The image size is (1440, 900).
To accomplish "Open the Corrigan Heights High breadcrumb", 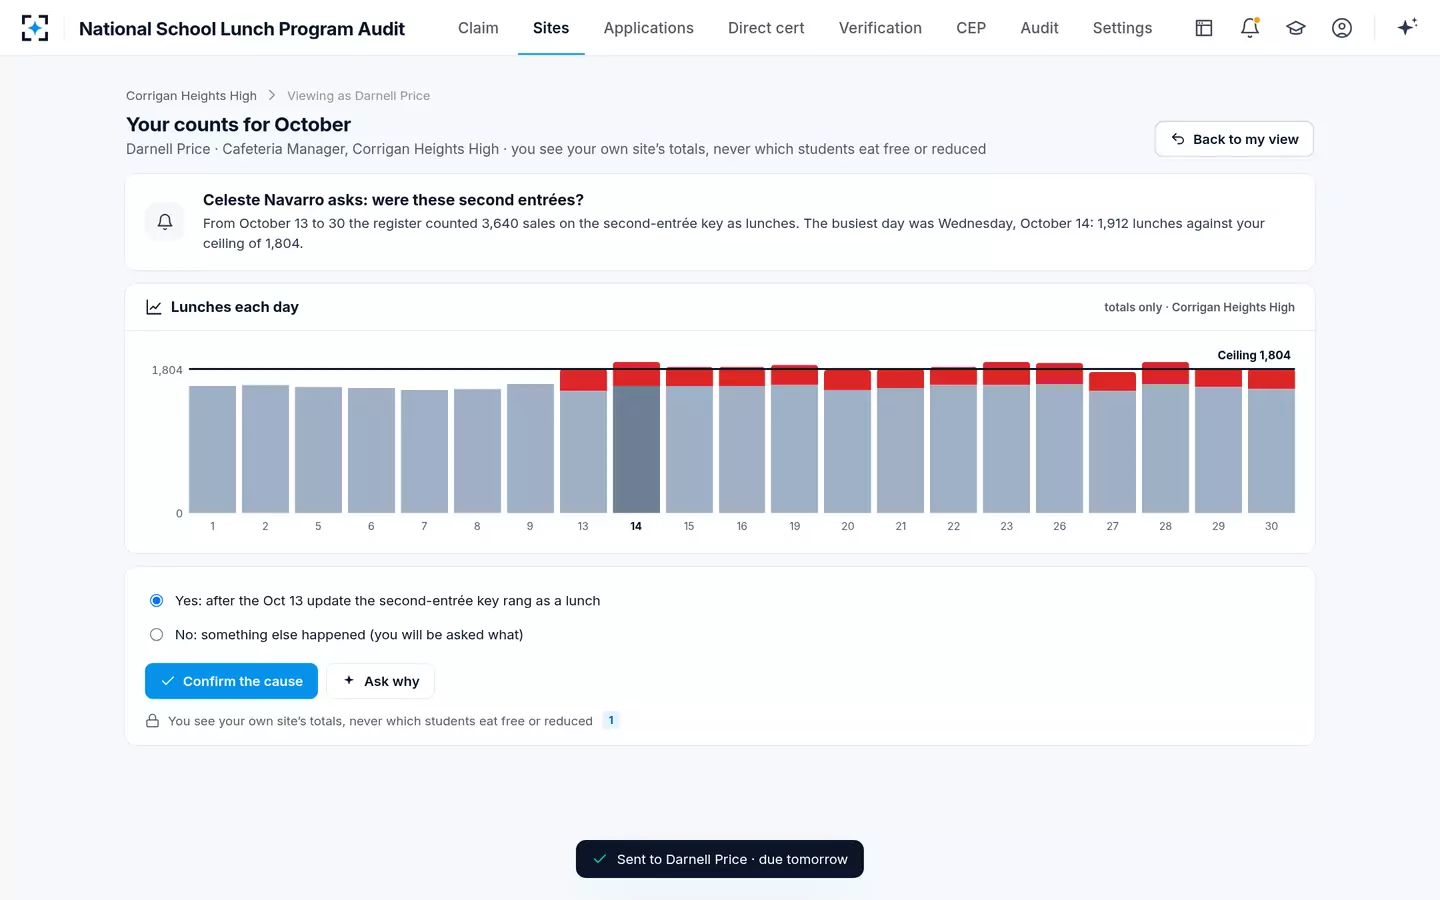I will [191, 96].
